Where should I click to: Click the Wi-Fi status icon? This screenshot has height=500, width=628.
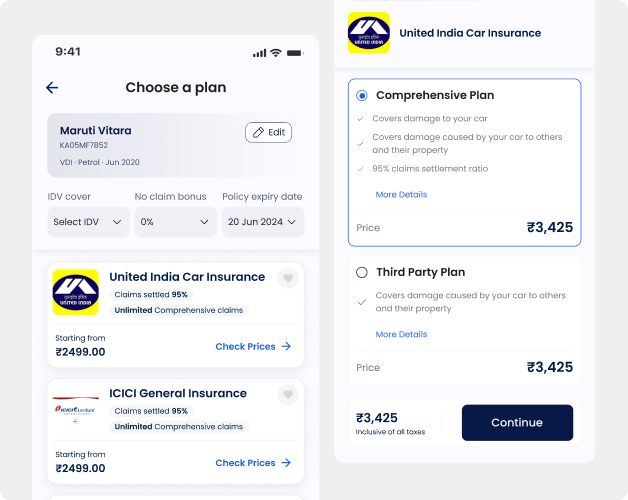[x=276, y=52]
